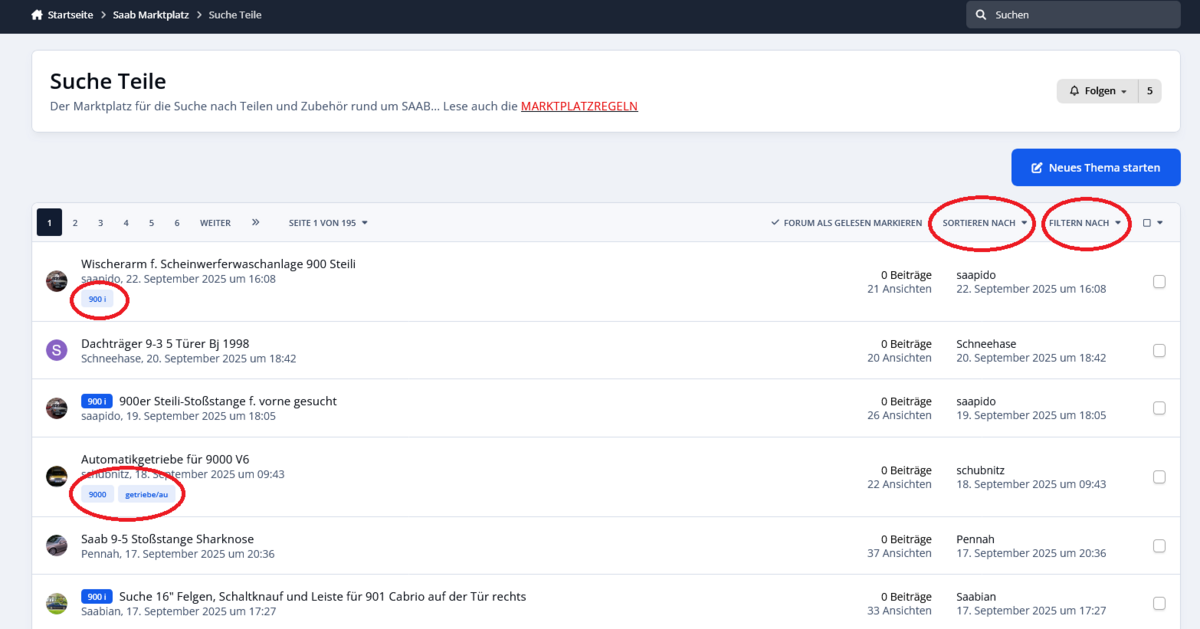Open the Folgen dropdown button
The width and height of the screenshot is (1200, 629).
[1097, 91]
